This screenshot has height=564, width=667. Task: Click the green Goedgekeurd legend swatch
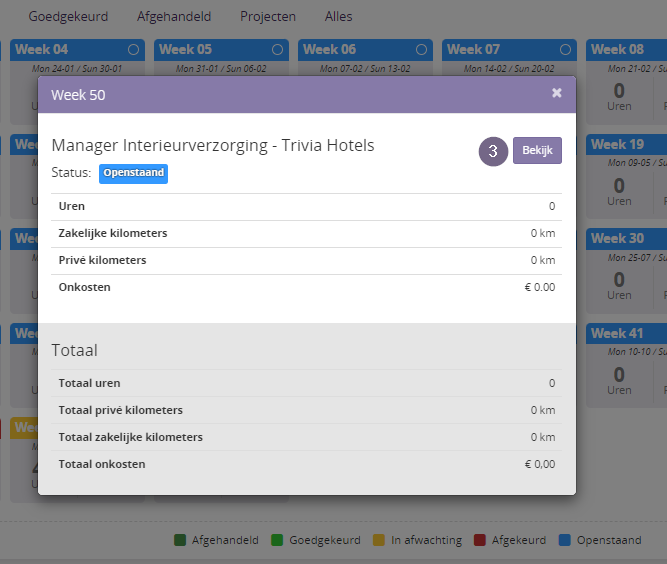tap(277, 540)
